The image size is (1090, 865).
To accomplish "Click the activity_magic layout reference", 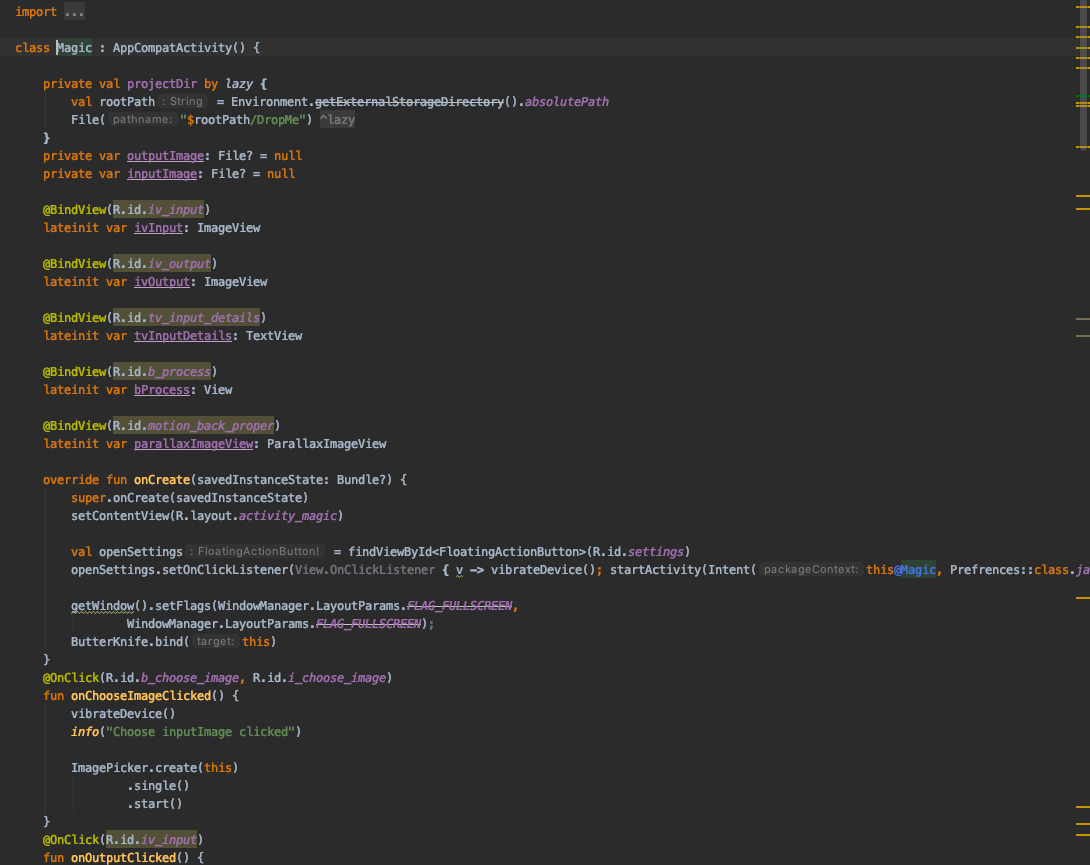I will point(289,516).
